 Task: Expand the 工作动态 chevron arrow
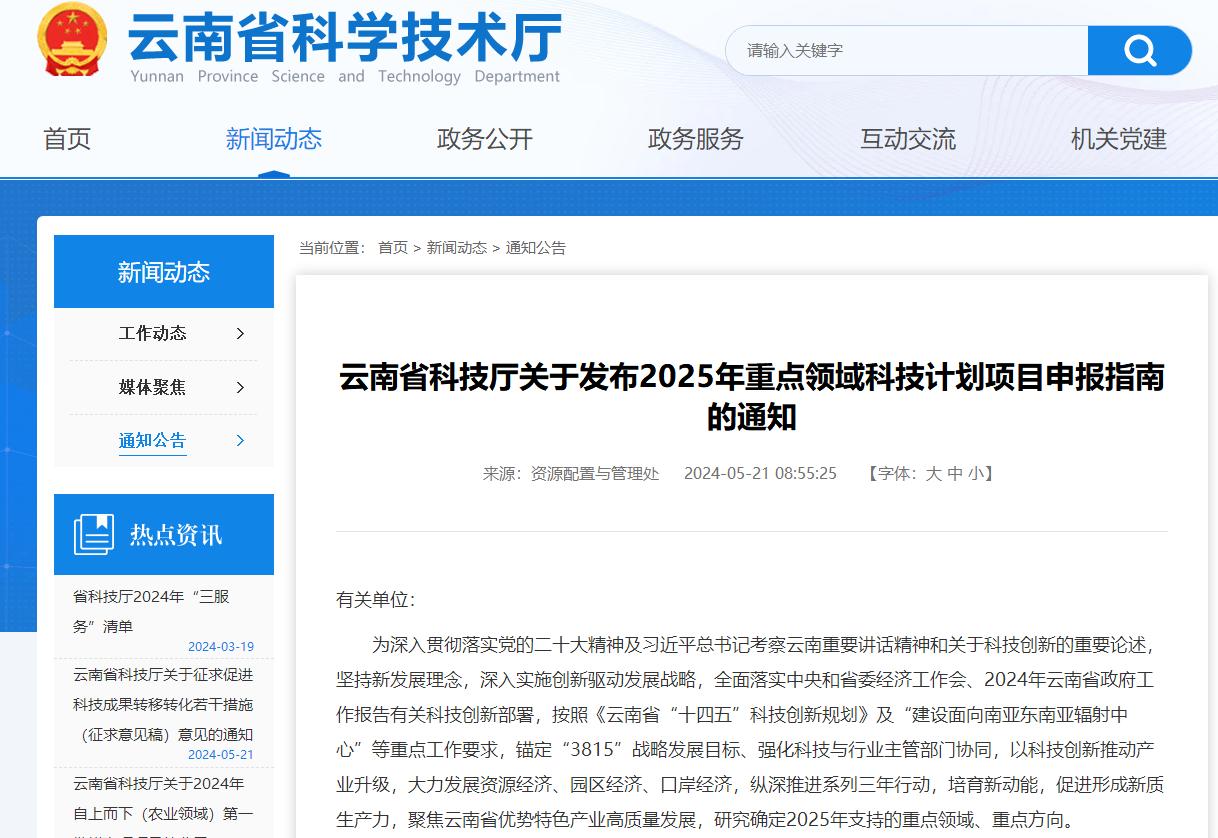(240, 333)
